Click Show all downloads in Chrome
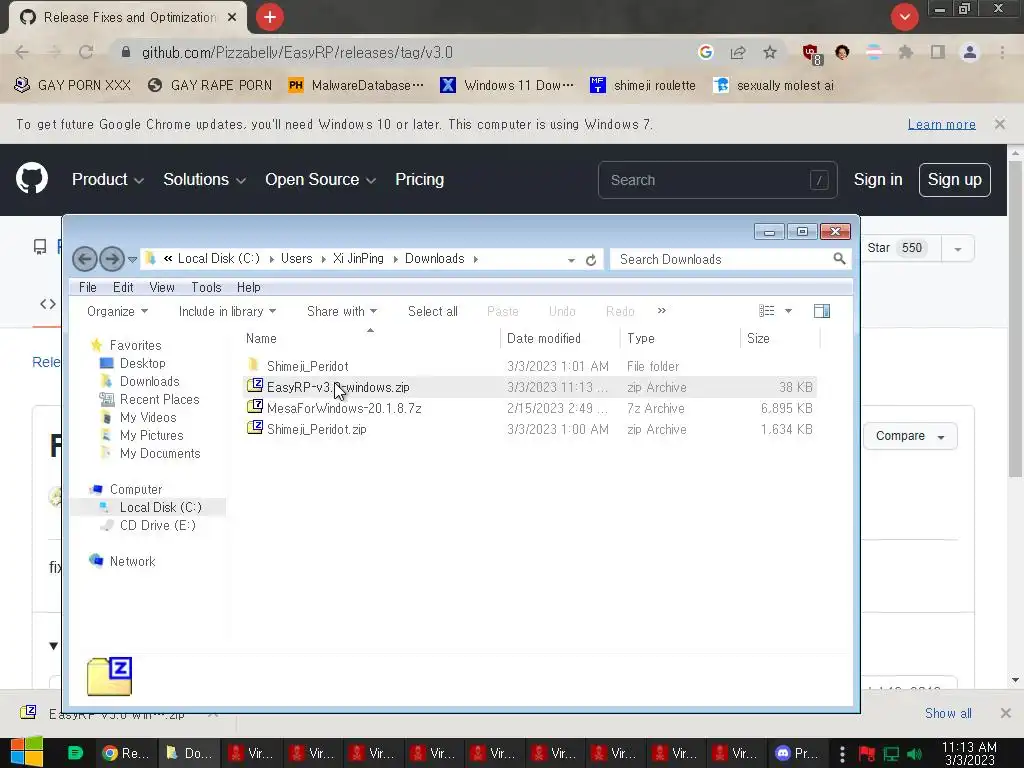 click(x=948, y=713)
